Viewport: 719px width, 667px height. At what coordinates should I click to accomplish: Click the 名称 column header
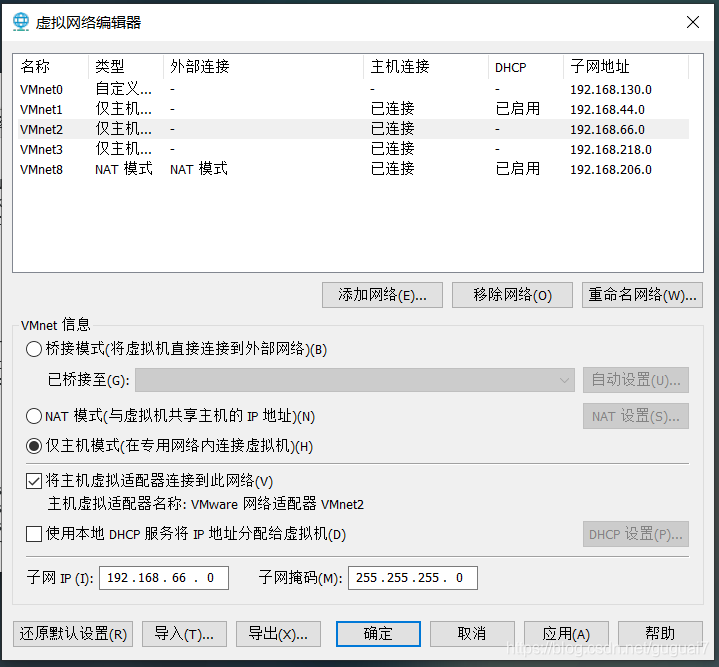click(35, 66)
